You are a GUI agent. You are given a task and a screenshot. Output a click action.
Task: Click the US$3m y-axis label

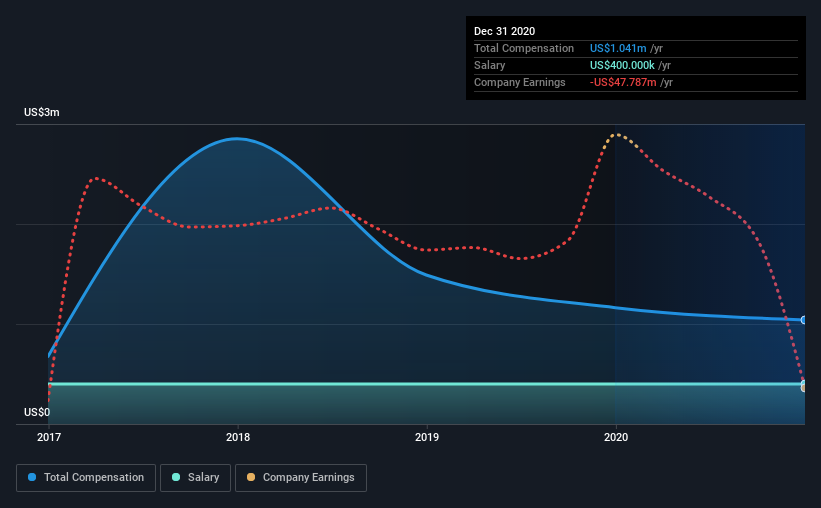pos(41,113)
